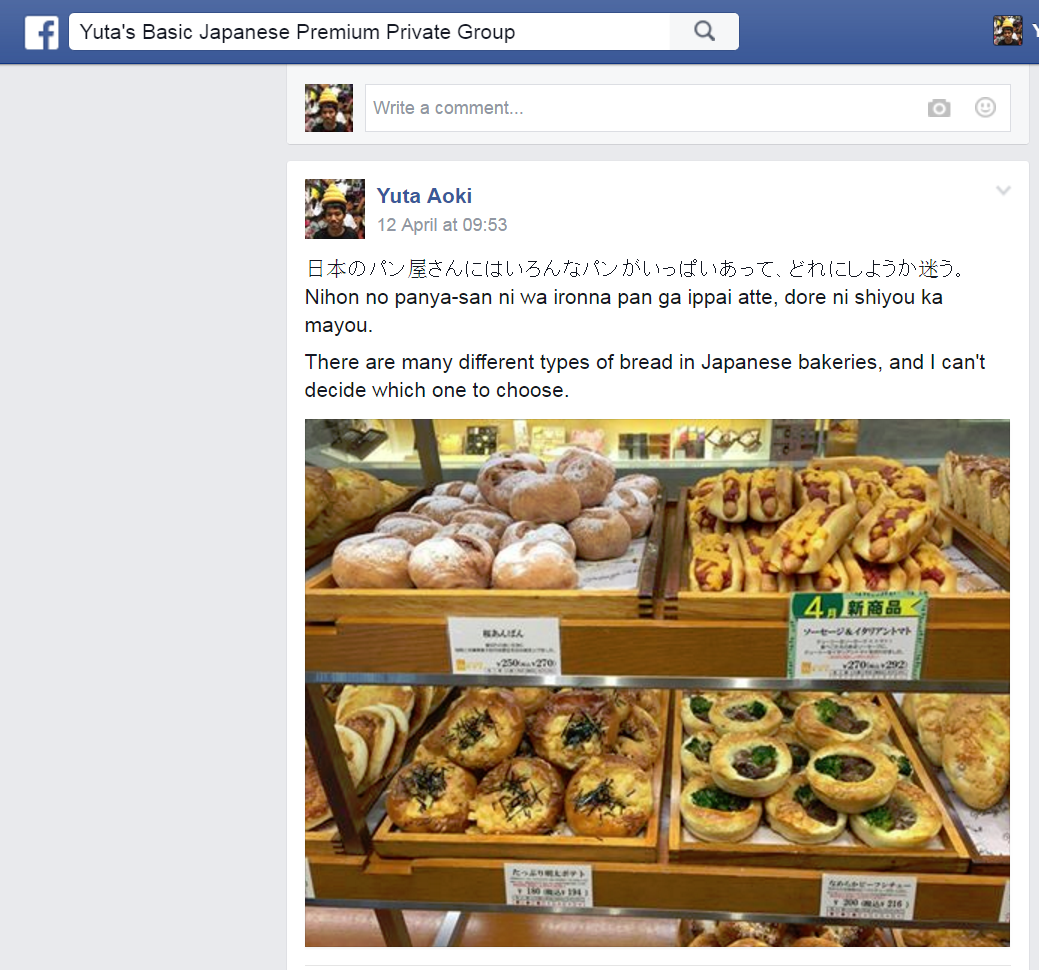Image resolution: width=1039 pixels, height=970 pixels.
Task: Click the English translation text of the post
Action: (645, 376)
